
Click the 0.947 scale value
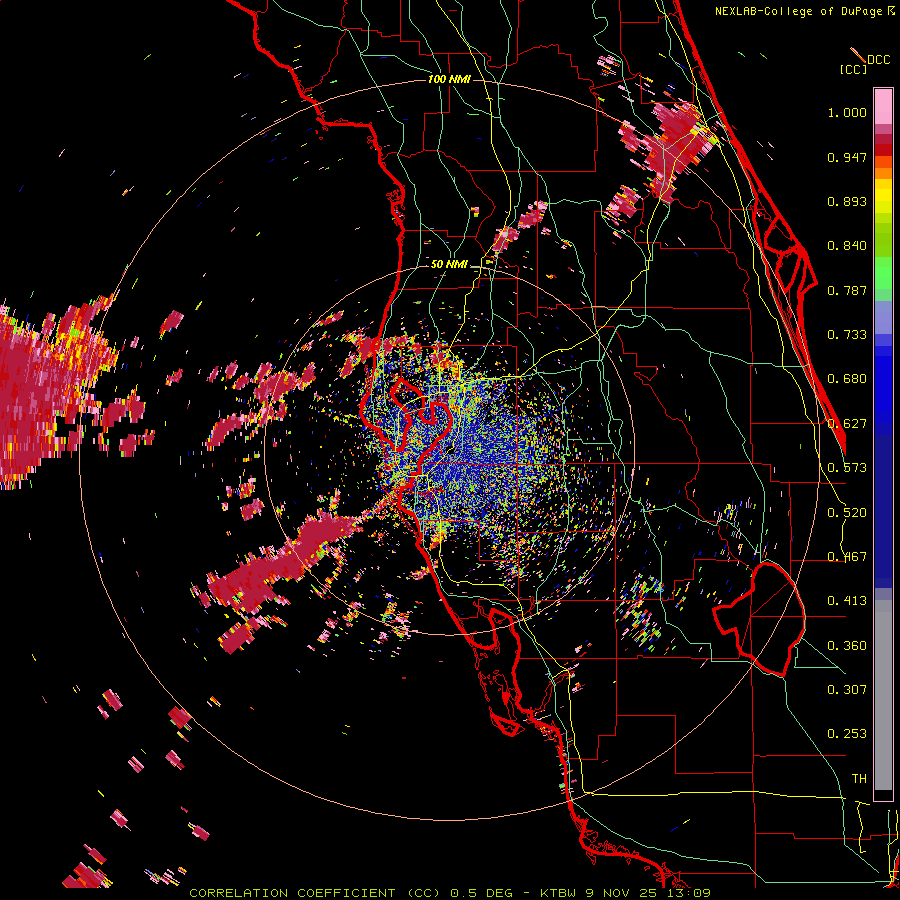point(847,157)
